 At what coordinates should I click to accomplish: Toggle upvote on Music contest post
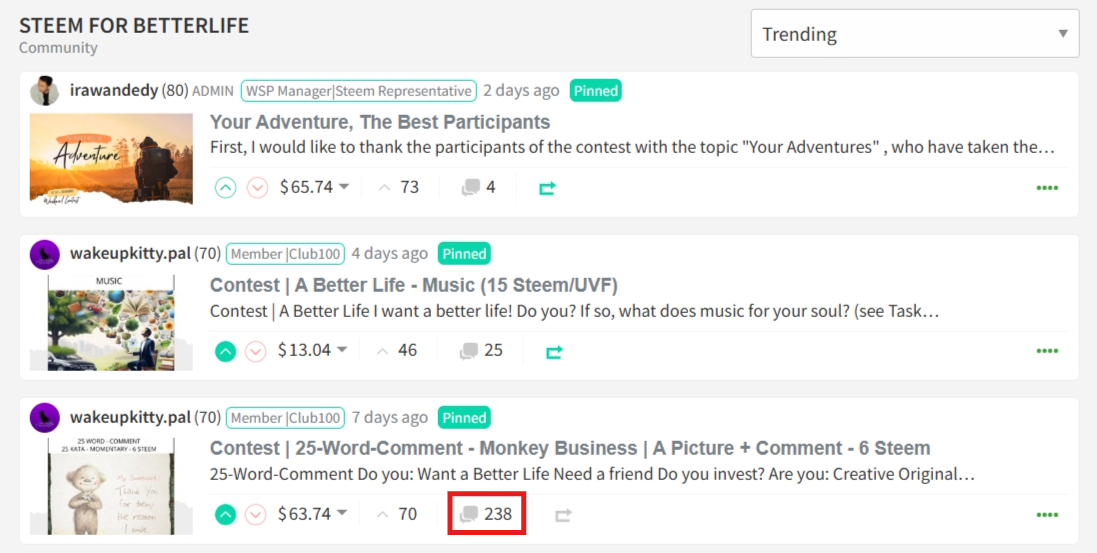pyautogui.click(x=225, y=351)
